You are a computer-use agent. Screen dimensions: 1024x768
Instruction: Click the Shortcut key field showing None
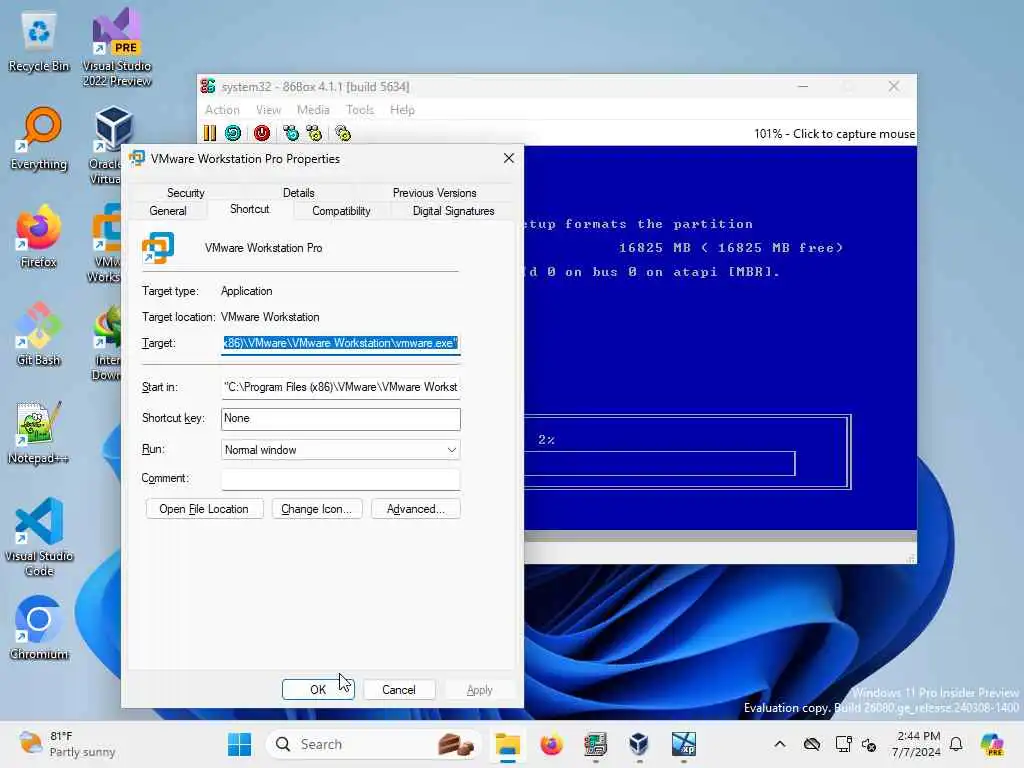341,419
